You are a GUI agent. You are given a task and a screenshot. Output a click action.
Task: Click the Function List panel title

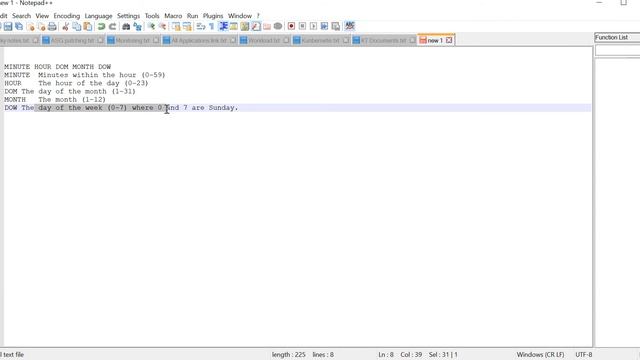611,37
